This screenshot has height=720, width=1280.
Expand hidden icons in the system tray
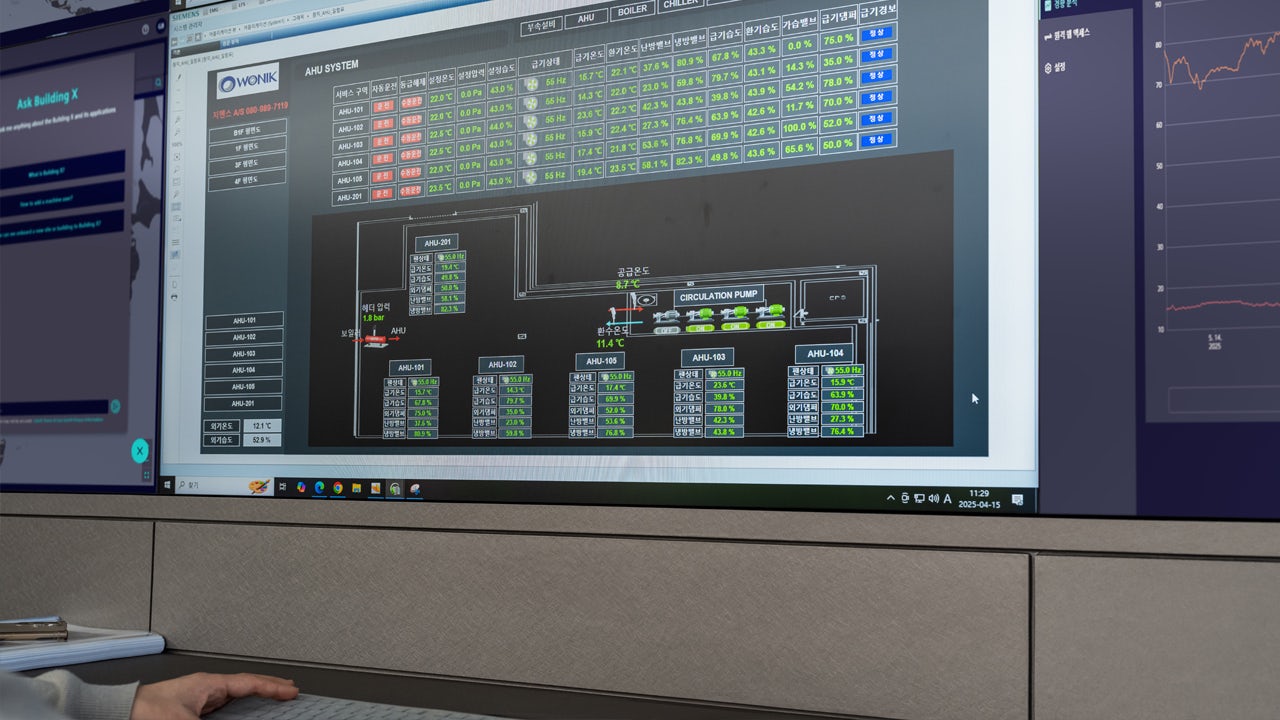click(890, 498)
